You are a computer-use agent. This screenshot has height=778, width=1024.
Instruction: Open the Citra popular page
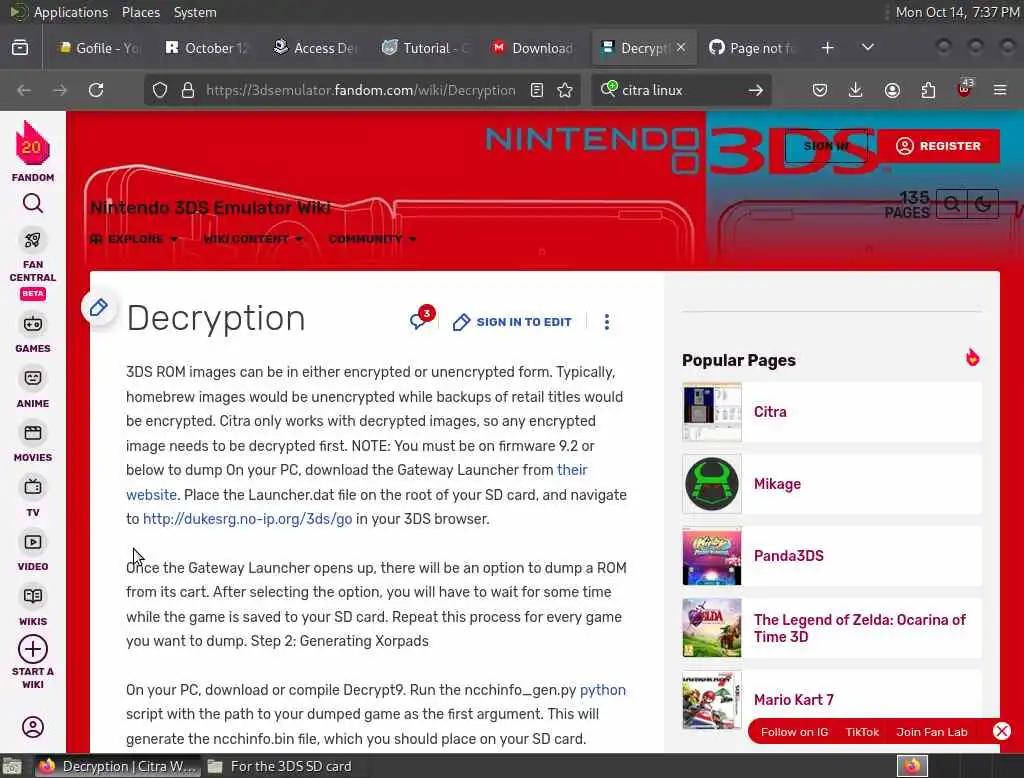coord(831,412)
